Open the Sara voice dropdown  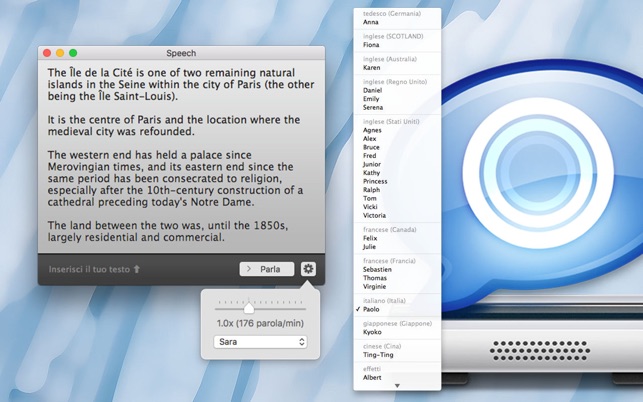[260, 342]
